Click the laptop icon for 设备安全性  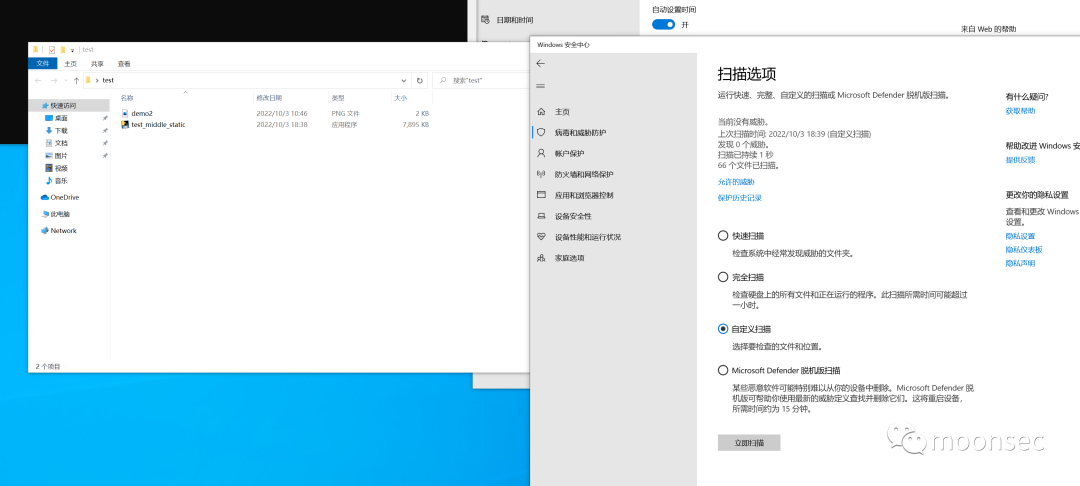coord(541,216)
